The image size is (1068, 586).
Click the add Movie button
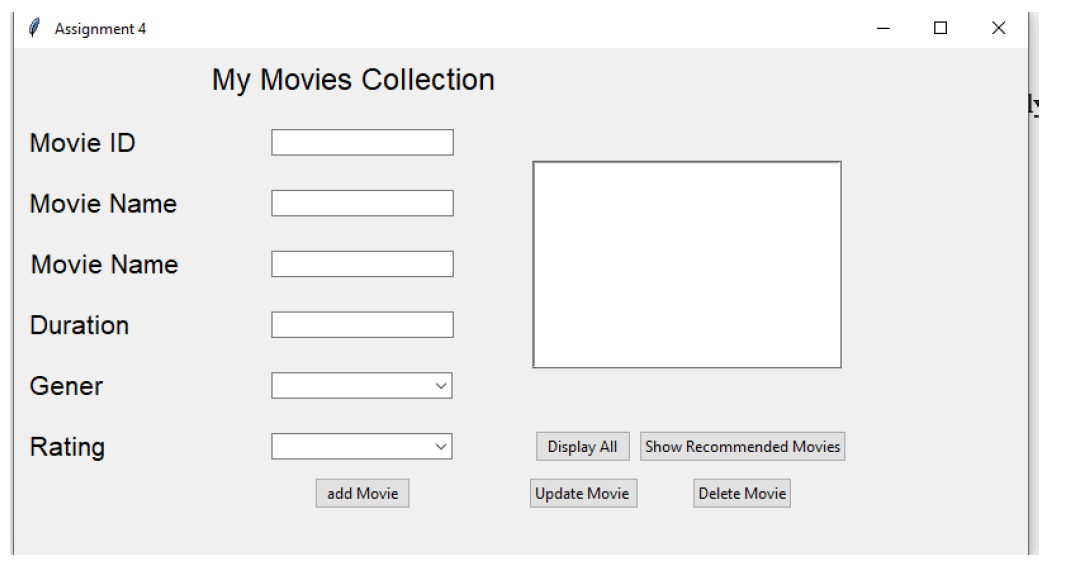pyautogui.click(x=362, y=492)
